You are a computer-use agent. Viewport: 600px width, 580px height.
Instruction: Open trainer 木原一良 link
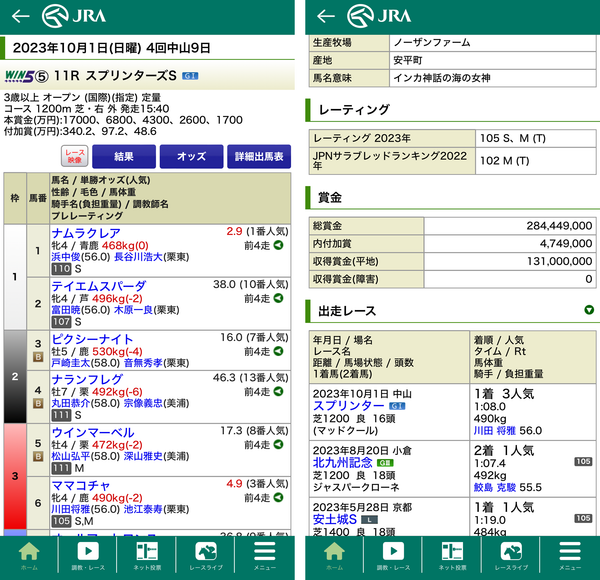[134, 310]
